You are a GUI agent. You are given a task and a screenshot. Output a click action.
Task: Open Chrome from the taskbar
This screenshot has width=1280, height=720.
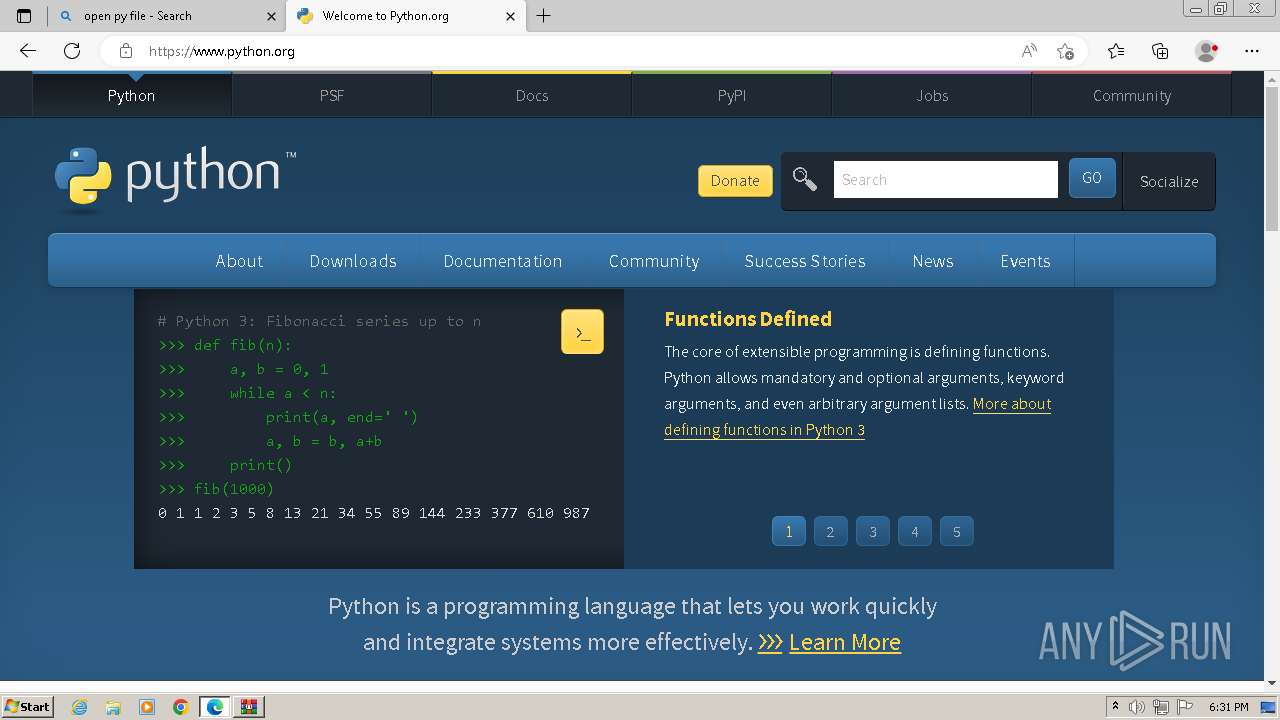[181, 707]
